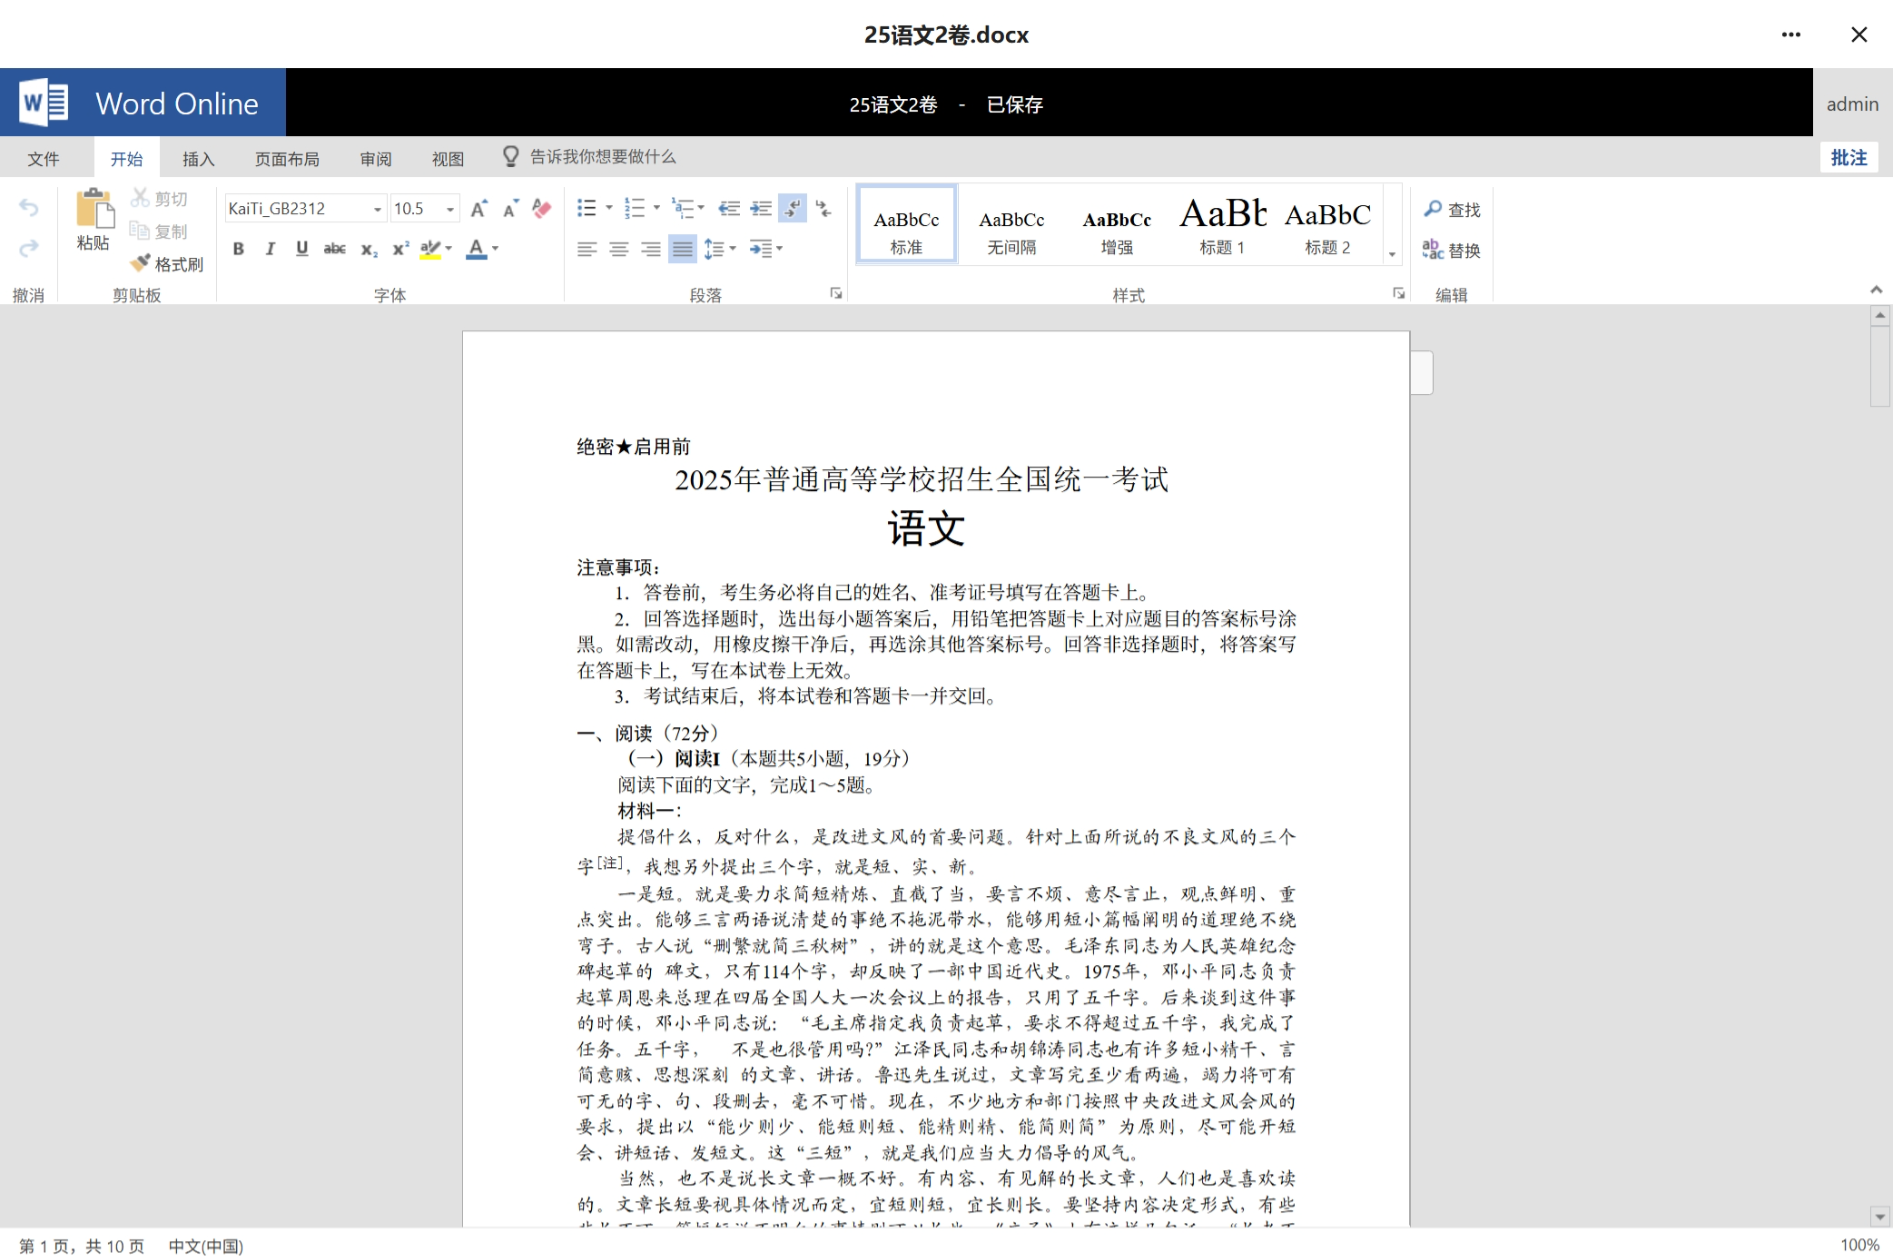
Task: Click the Replace (替换) button
Action: tap(1451, 250)
